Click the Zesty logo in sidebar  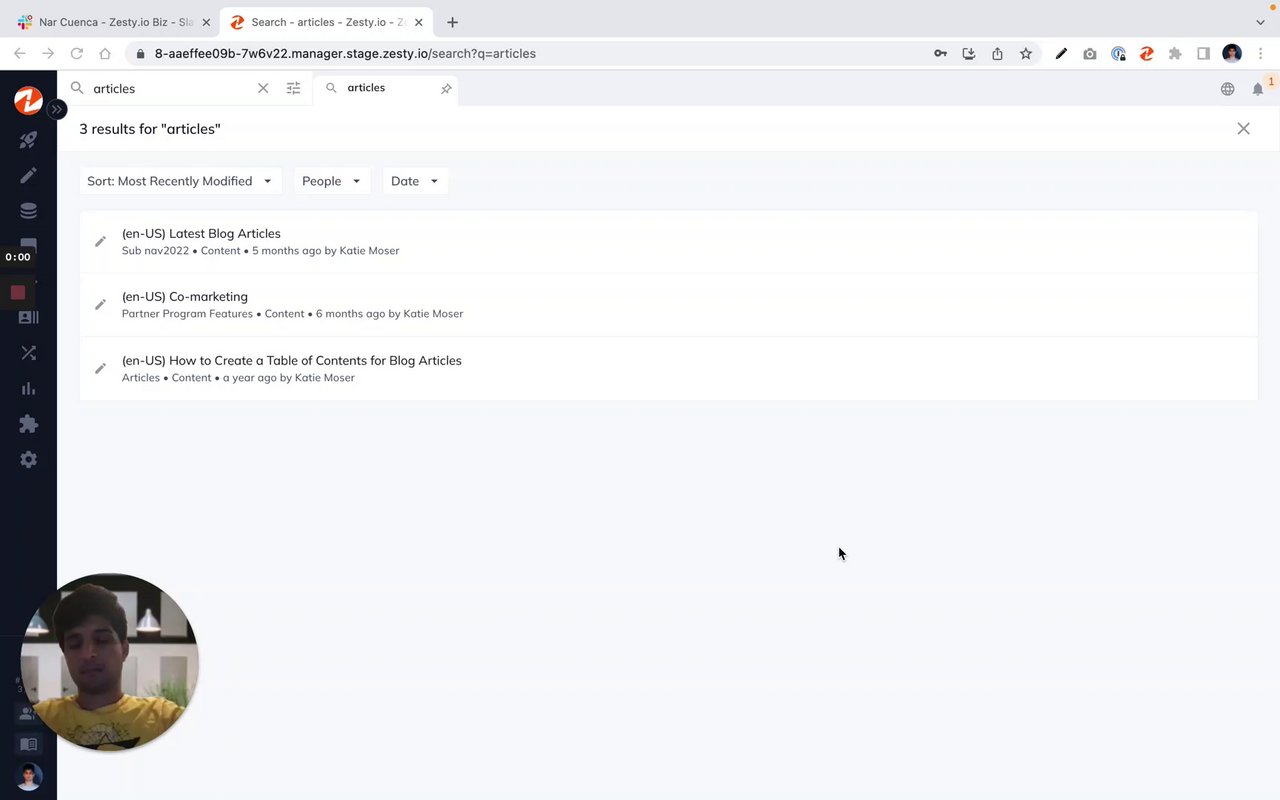[28, 100]
